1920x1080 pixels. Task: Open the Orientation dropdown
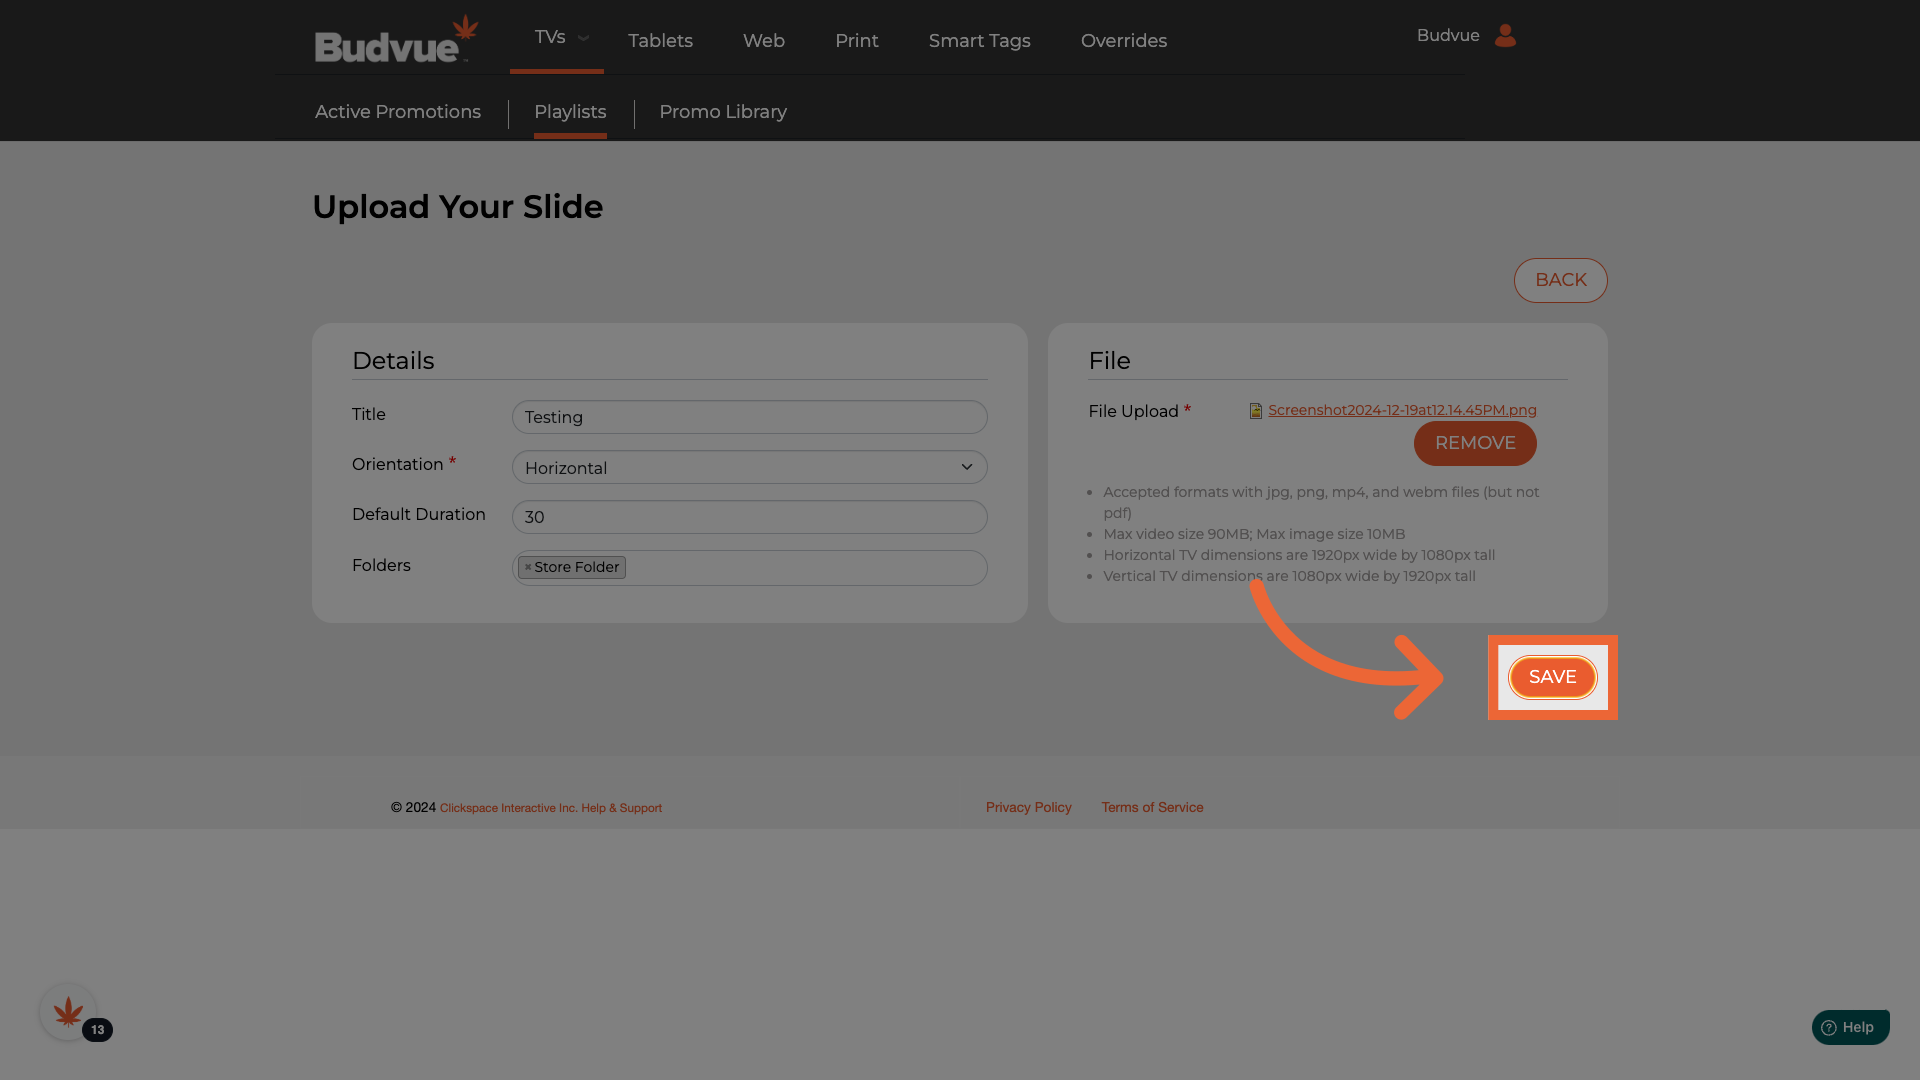coord(749,467)
